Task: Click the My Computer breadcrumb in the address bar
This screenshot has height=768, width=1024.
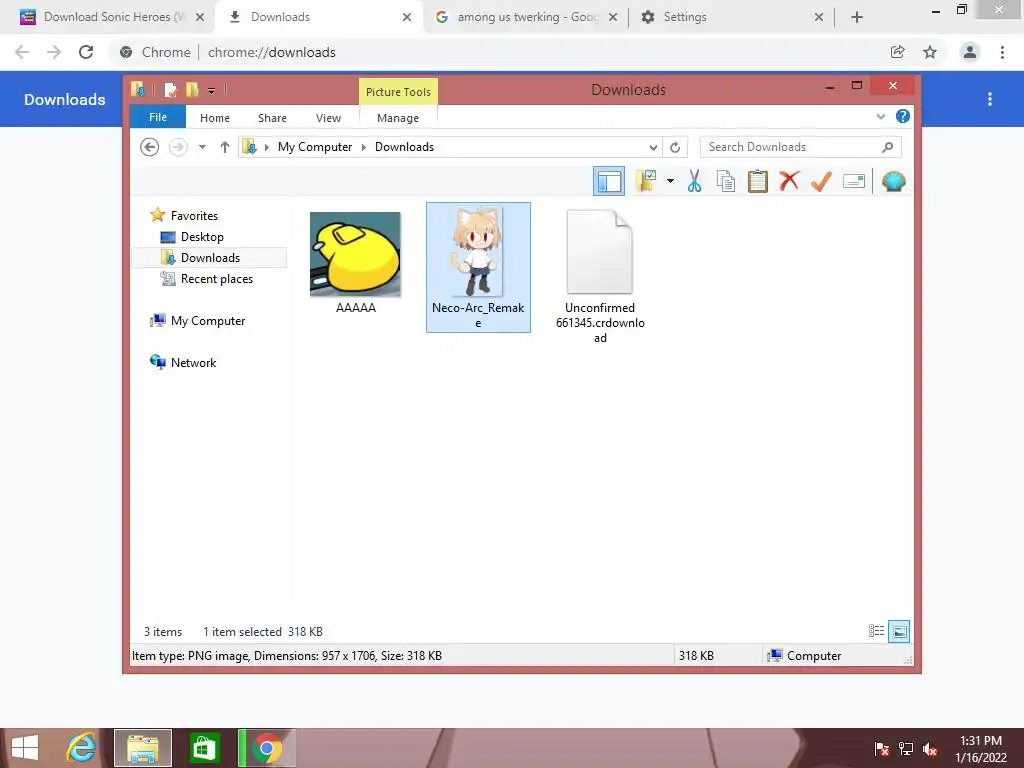Action: point(315,147)
